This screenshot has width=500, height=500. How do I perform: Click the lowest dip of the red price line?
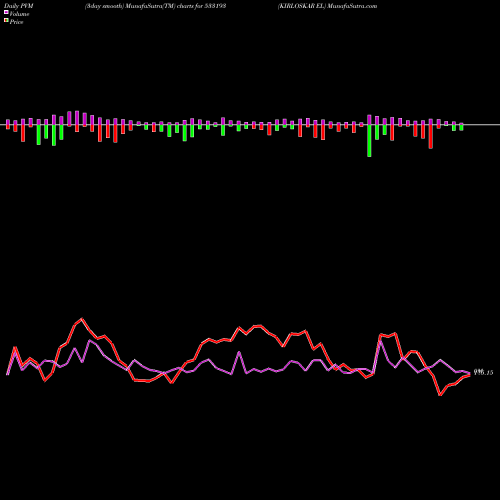(440, 395)
